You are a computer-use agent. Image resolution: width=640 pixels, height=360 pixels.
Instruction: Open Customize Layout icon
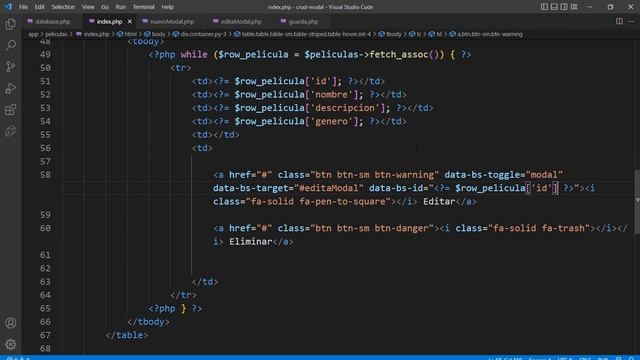tap(574, 7)
